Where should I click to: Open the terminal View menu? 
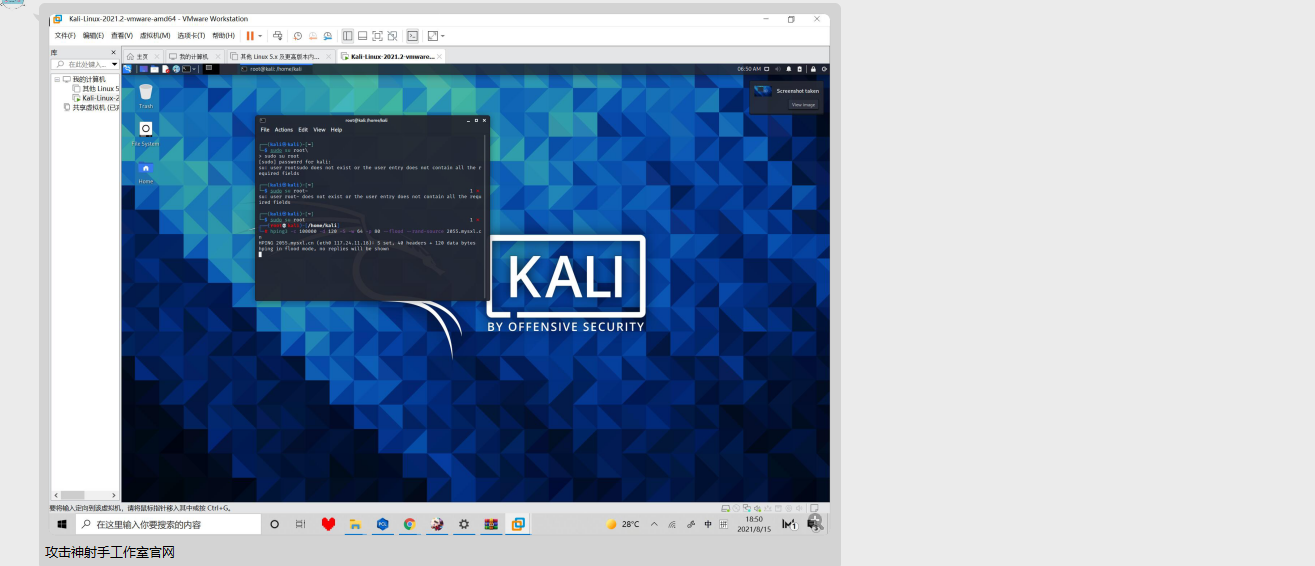coord(319,130)
